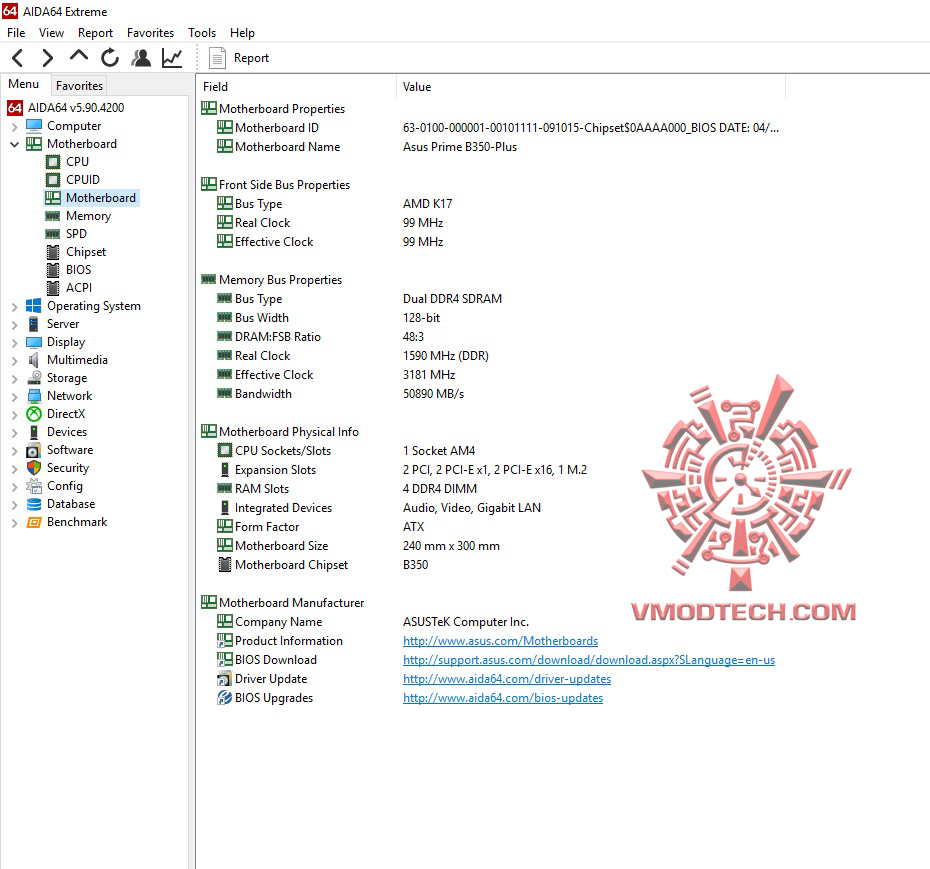Viewport: 930px width, 869px height.
Task: Open the Report menu
Action: [95, 33]
